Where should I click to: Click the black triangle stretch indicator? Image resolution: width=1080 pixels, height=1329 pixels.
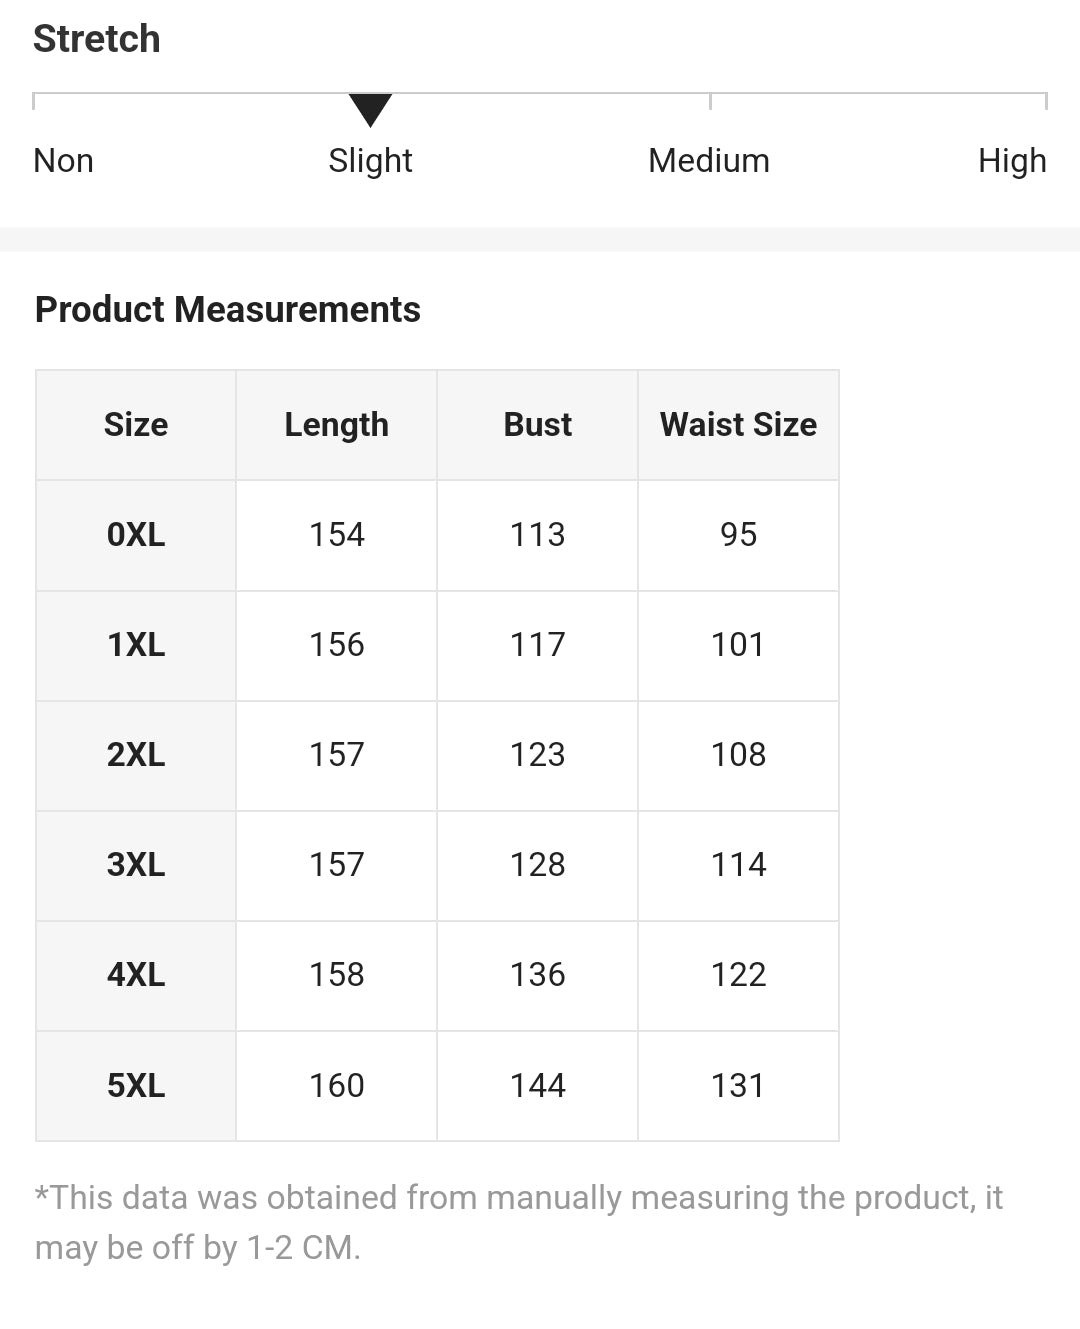point(370,109)
